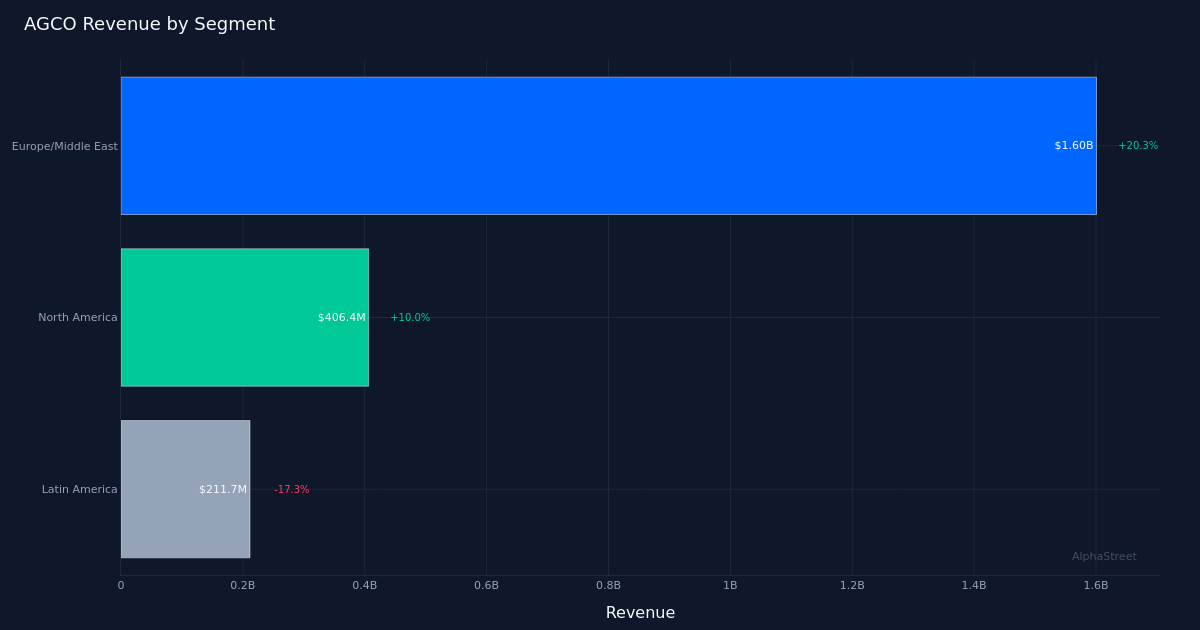Click the '1.6B' x-axis tick label

point(1096,586)
